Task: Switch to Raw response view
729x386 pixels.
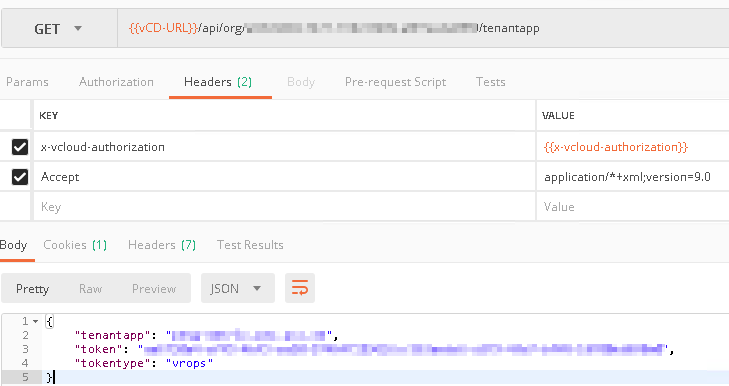Action: [90, 289]
